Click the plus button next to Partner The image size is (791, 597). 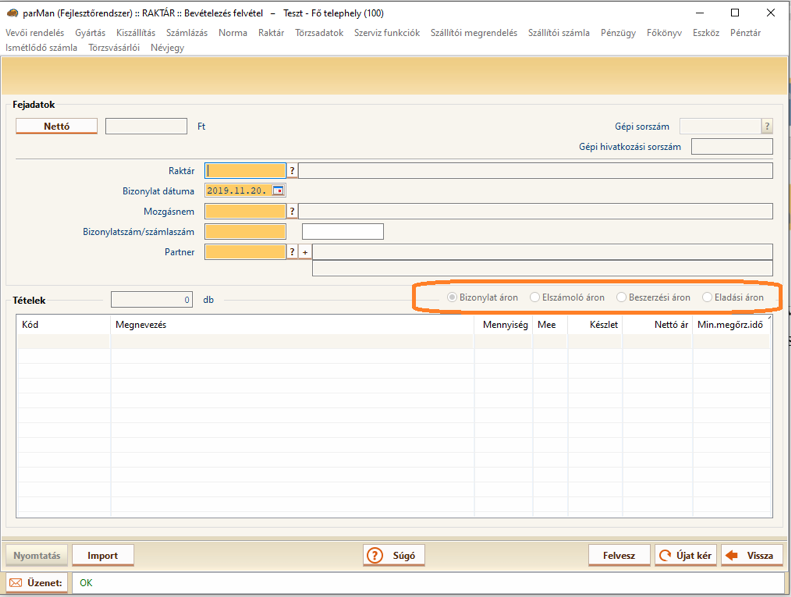pyautogui.click(x=305, y=252)
